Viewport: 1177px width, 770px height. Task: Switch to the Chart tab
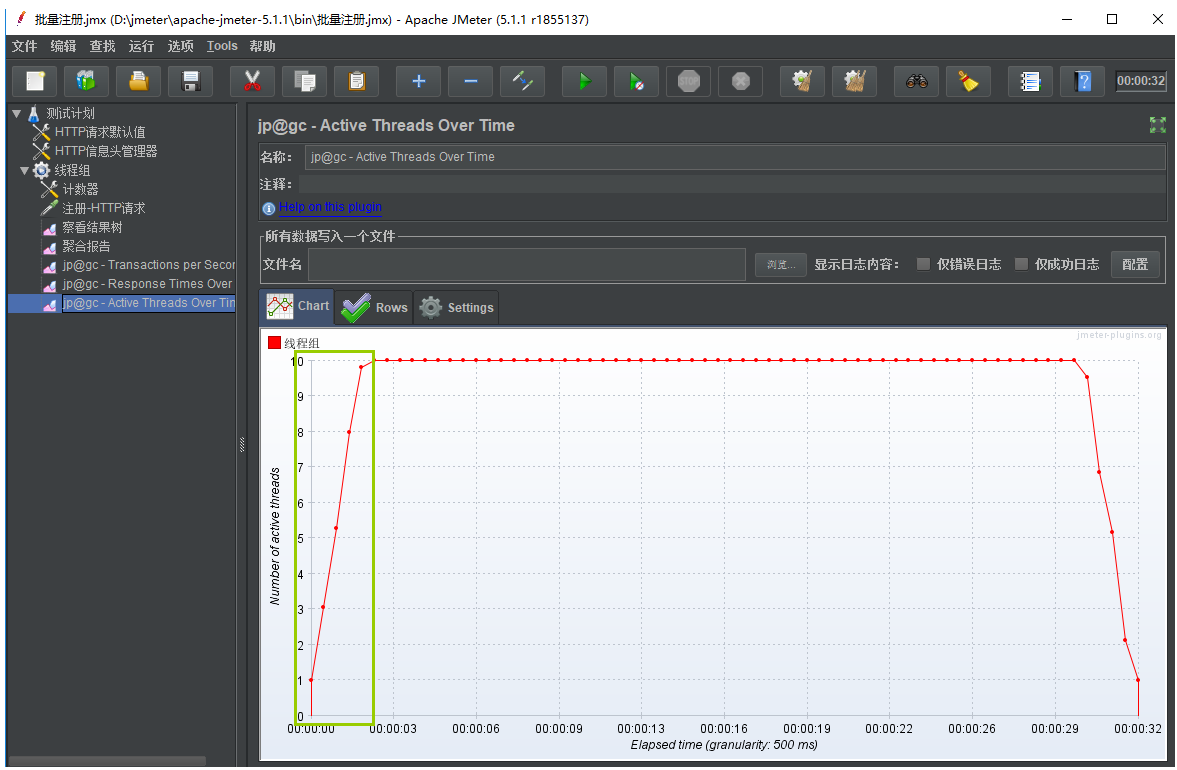click(297, 306)
